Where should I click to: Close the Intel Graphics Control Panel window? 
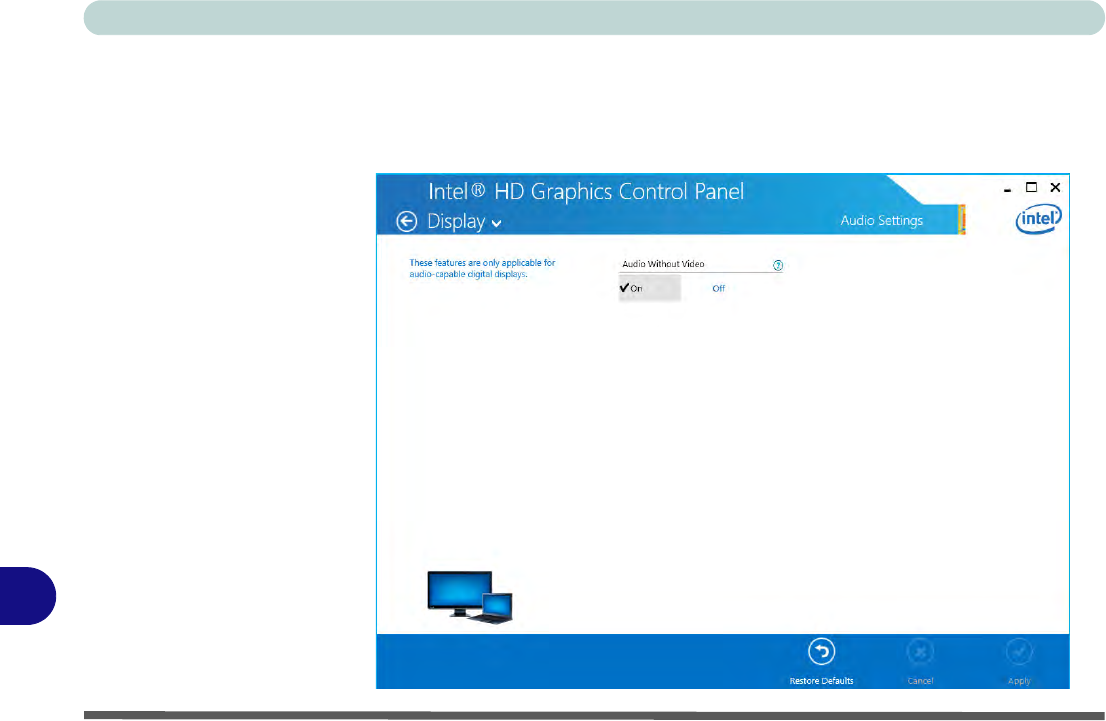(x=1055, y=187)
